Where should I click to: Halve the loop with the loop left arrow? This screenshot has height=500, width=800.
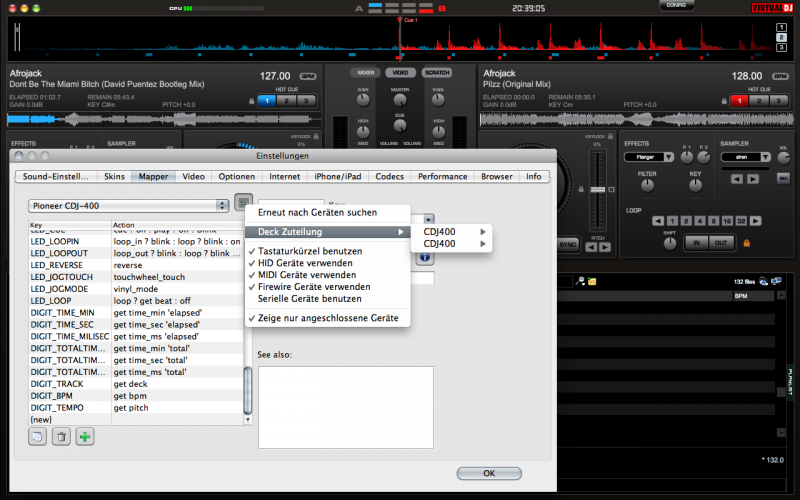658,221
